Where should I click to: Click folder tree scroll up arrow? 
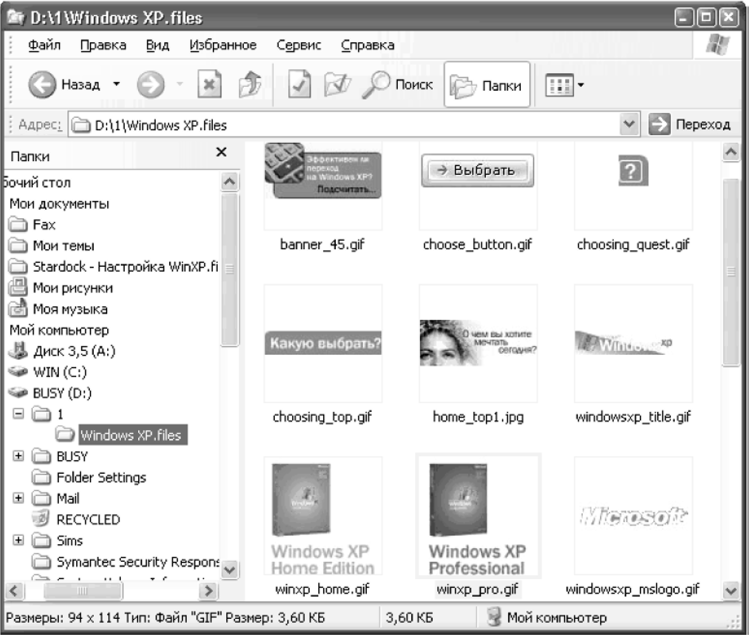click(230, 182)
